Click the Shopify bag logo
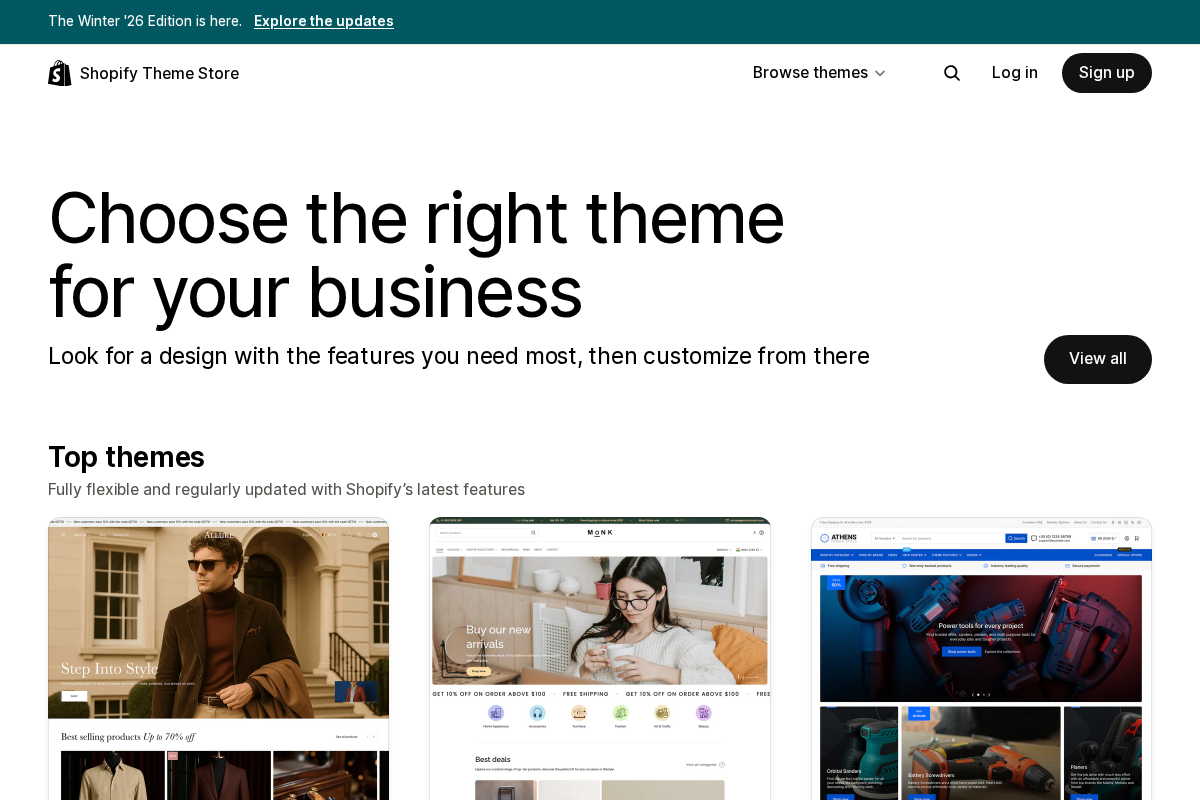1200x800 pixels. 60,72
